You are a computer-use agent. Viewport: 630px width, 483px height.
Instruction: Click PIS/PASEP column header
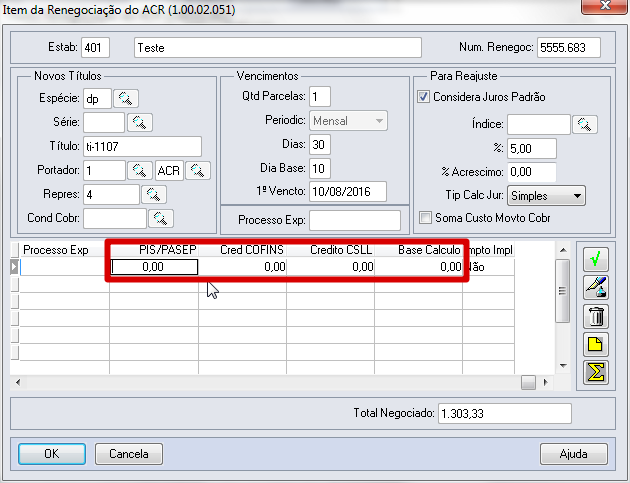[x=154, y=250]
